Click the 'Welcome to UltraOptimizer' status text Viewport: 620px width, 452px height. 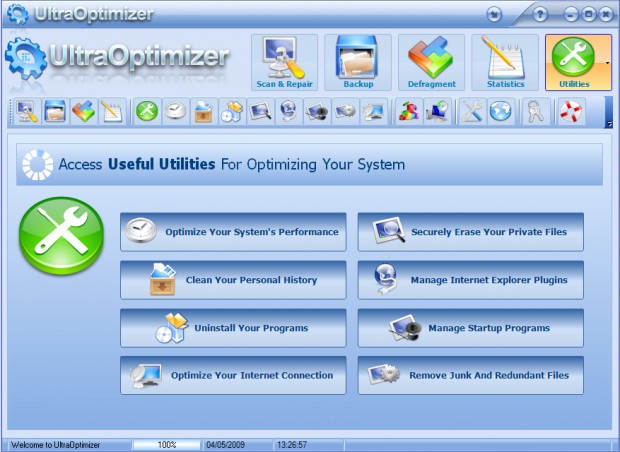coord(55,445)
